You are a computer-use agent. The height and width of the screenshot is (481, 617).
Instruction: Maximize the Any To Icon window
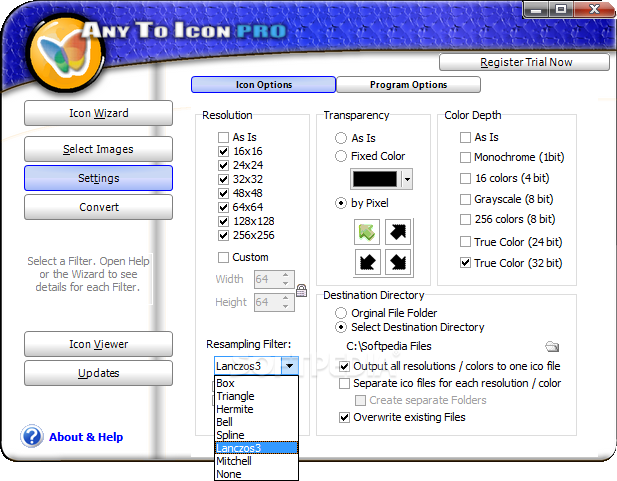[x=561, y=9]
